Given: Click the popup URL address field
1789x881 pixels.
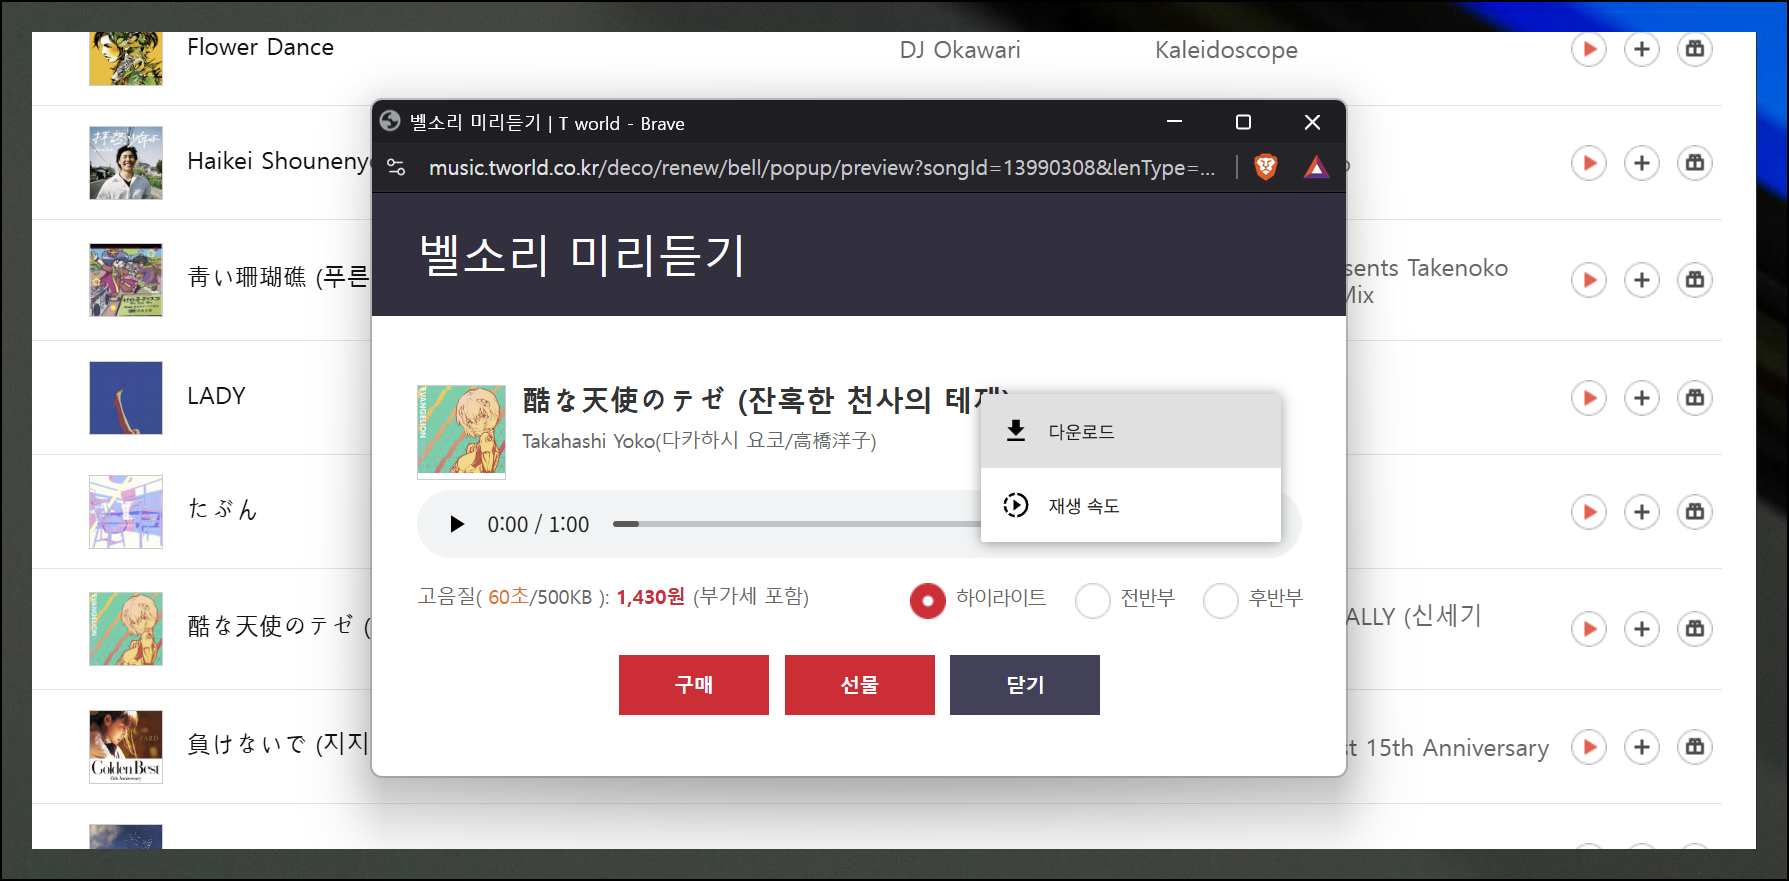Looking at the screenshot, I should [x=822, y=167].
